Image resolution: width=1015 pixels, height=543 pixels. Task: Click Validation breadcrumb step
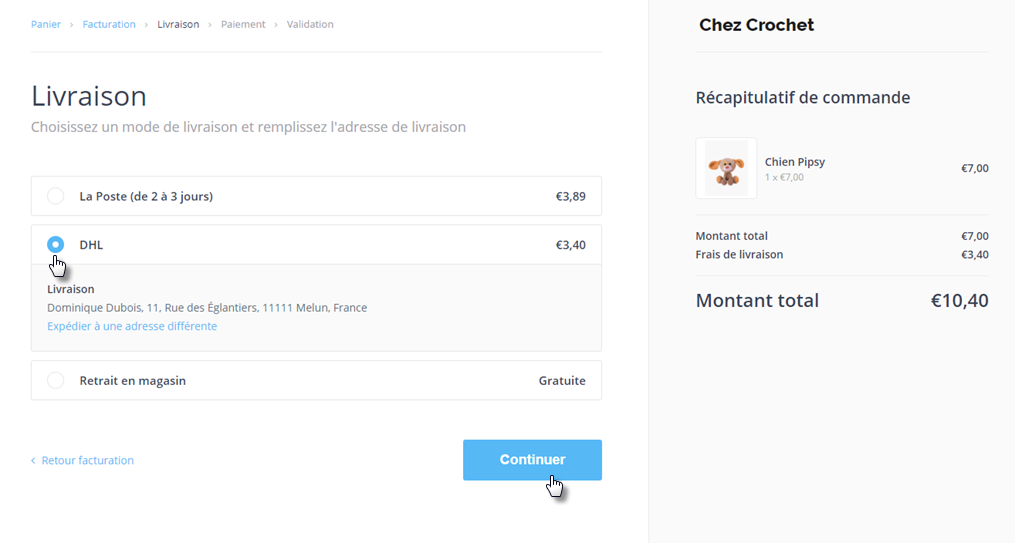310,24
